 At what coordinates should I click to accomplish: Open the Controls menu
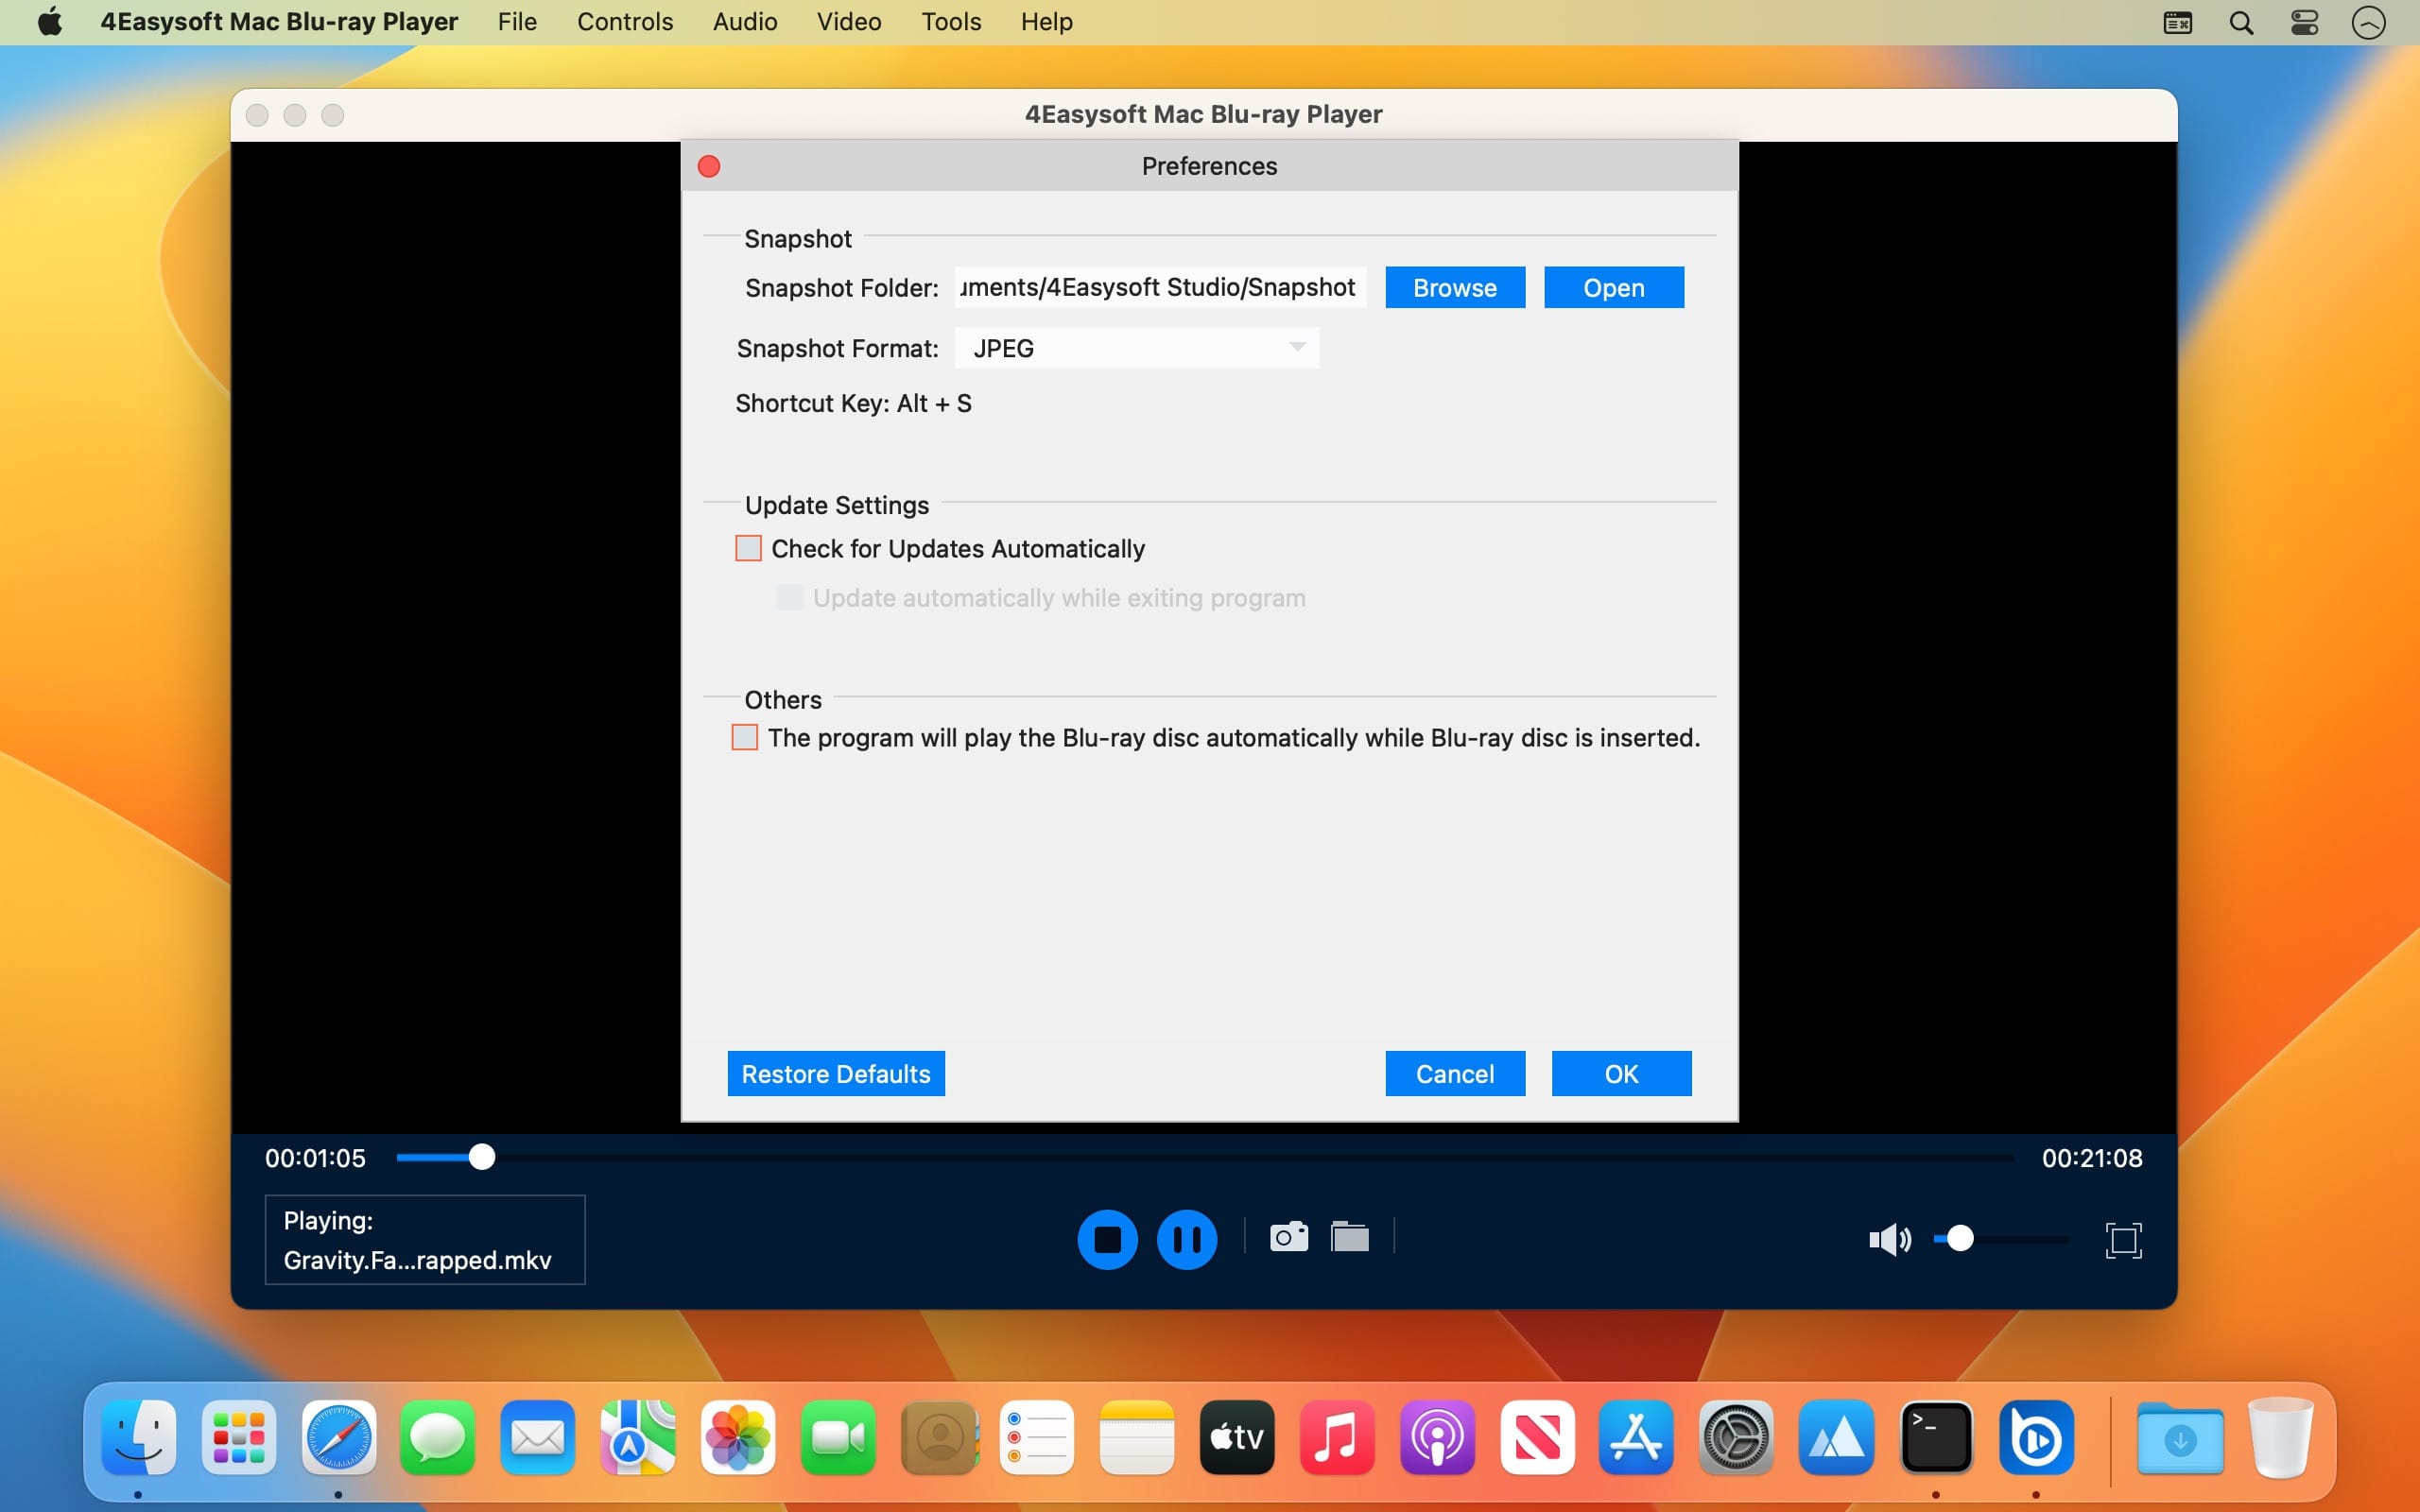click(x=624, y=22)
